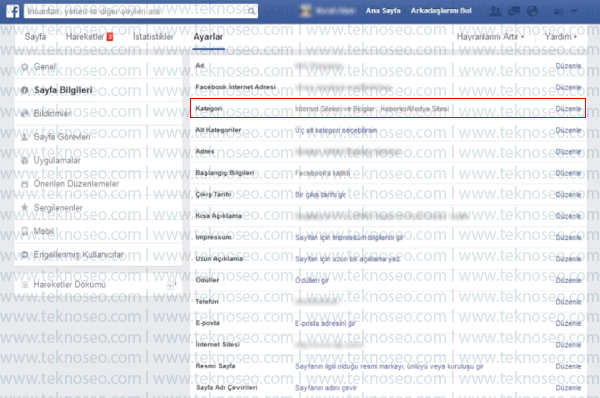600x398 pixels.
Task: Click 'Sayfan için uzun bir açıklama yaz'
Action: click(x=347, y=259)
